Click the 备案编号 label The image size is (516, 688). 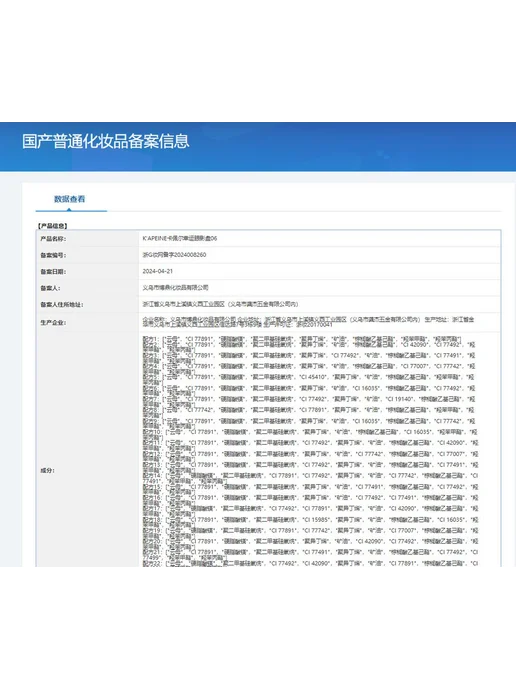pyautogui.click(x=53, y=255)
